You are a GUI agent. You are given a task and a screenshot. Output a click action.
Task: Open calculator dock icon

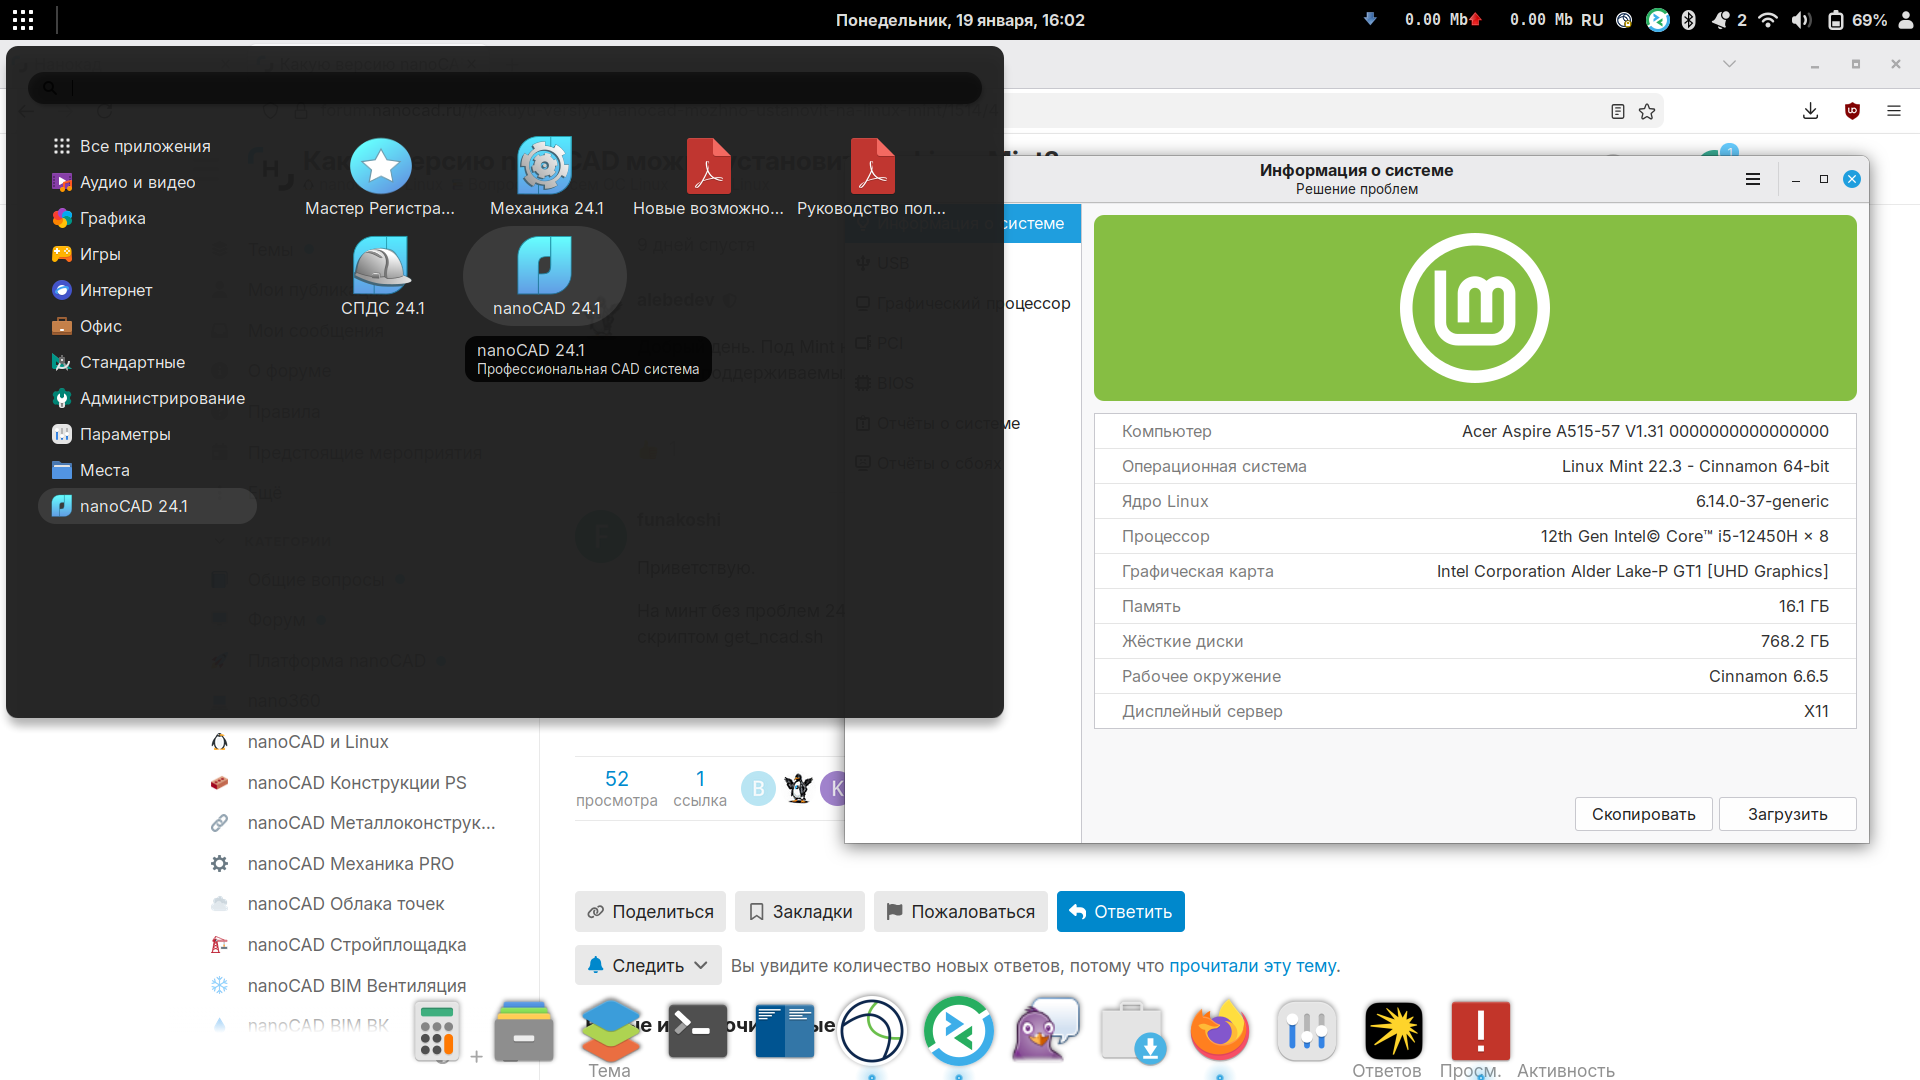coord(437,1031)
